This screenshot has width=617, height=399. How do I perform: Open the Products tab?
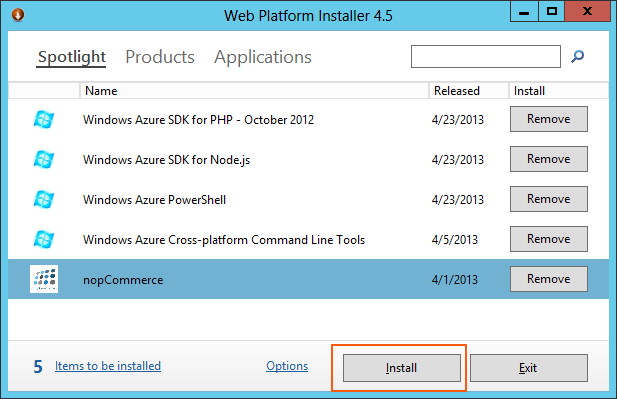point(160,57)
